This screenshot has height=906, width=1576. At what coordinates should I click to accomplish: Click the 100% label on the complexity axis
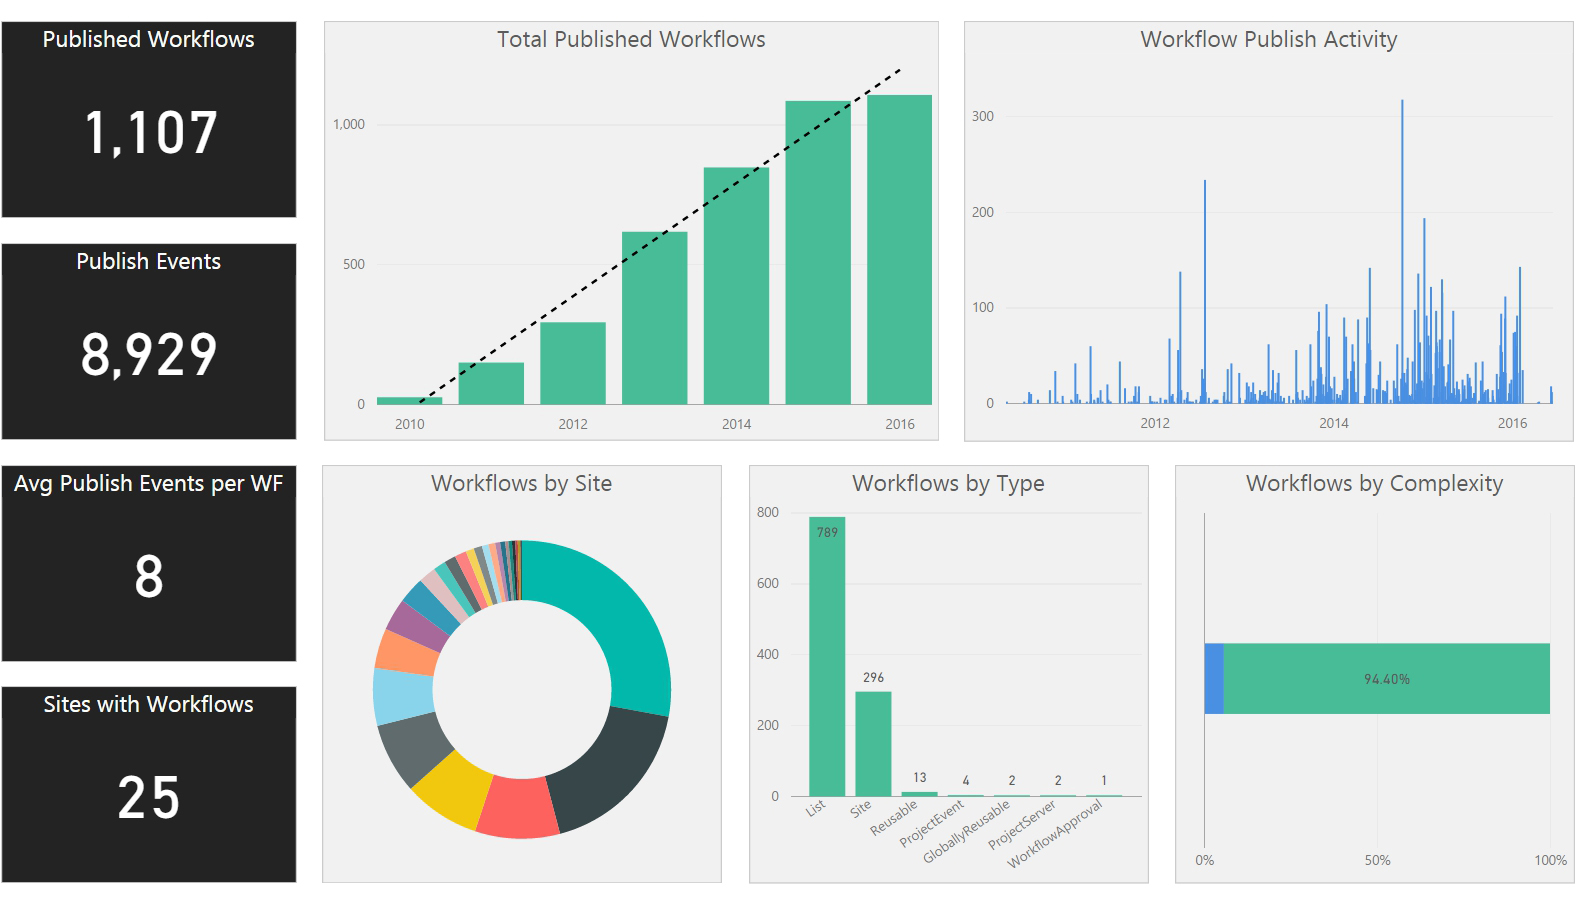pos(1551,860)
